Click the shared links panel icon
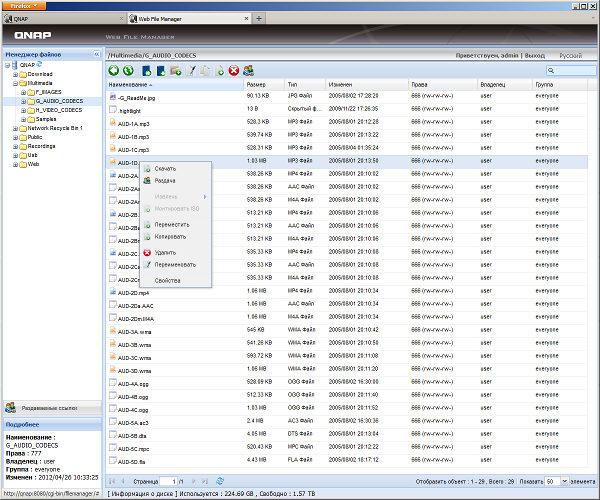The image size is (600, 500). [10, 408]
